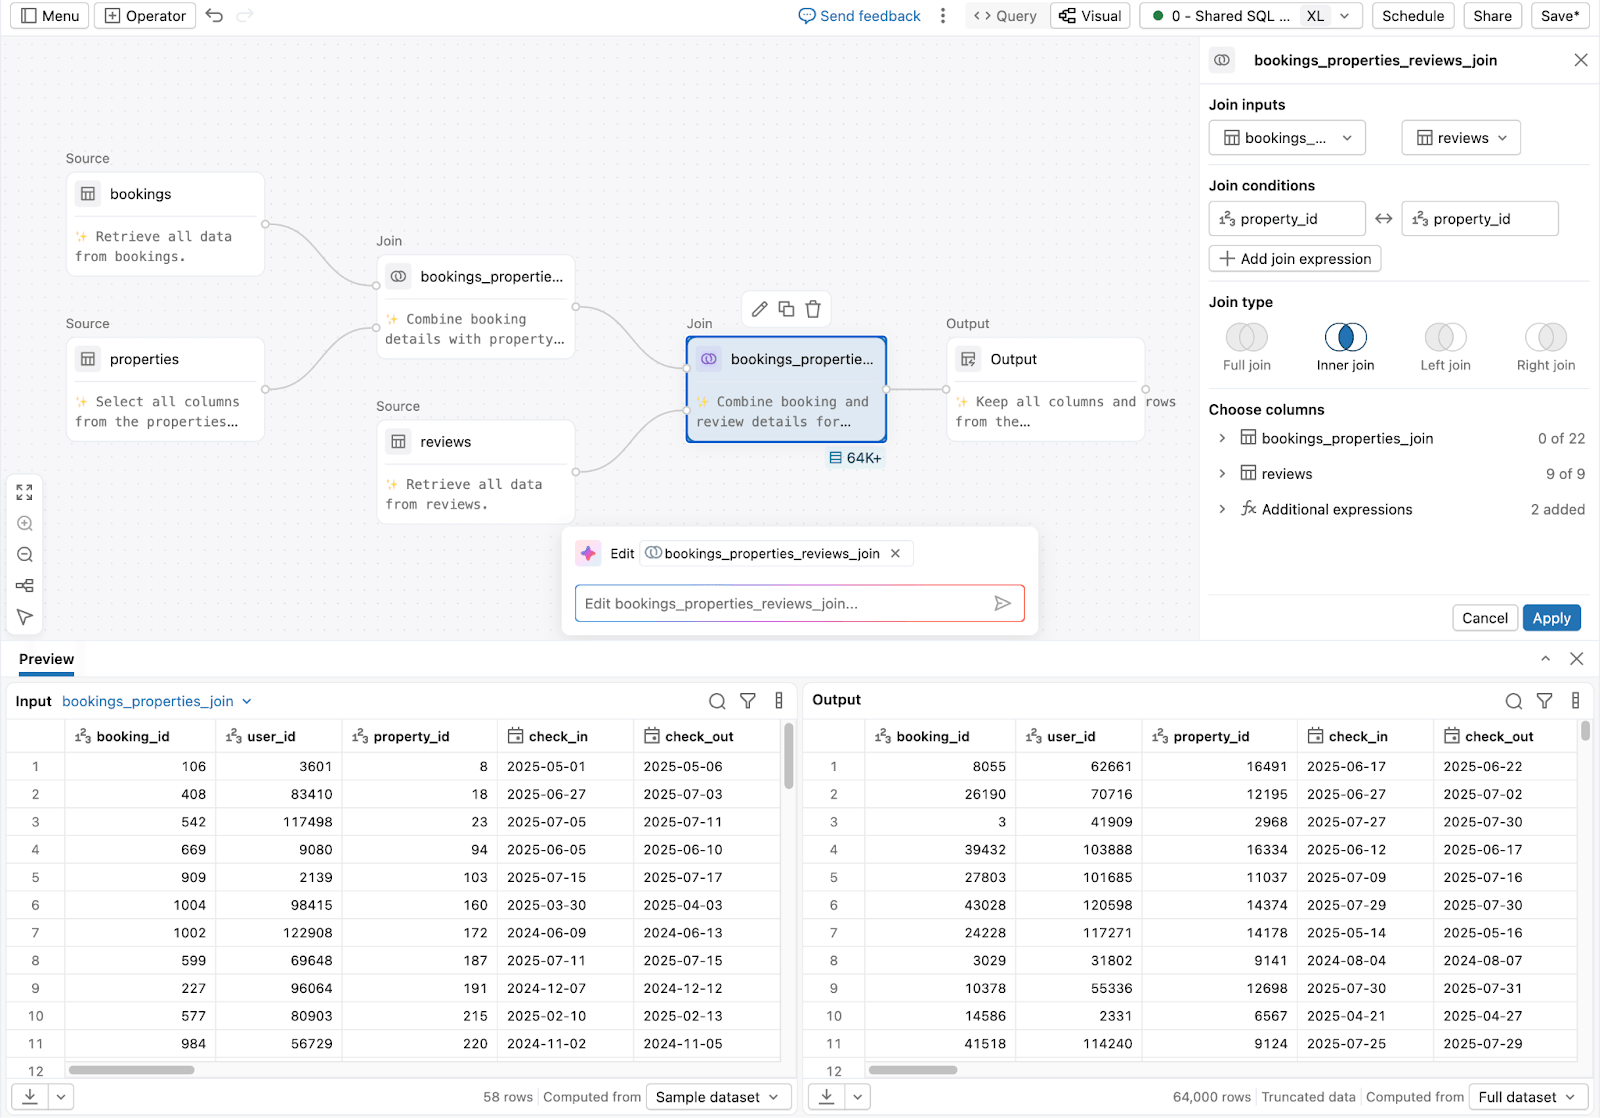Switch join type to Left join

(x=1444, y=338)
